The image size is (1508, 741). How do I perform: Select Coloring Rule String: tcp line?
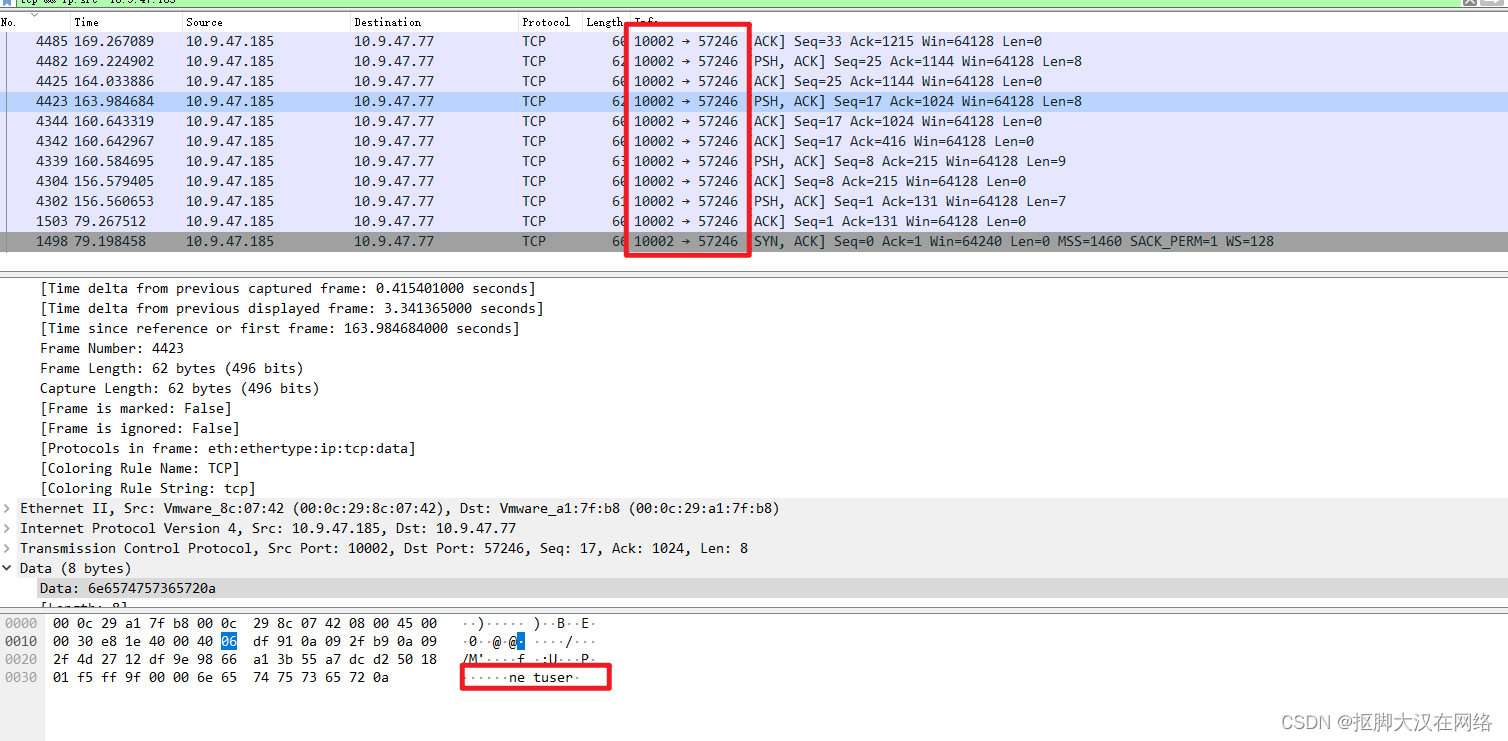tap(148, 488)
